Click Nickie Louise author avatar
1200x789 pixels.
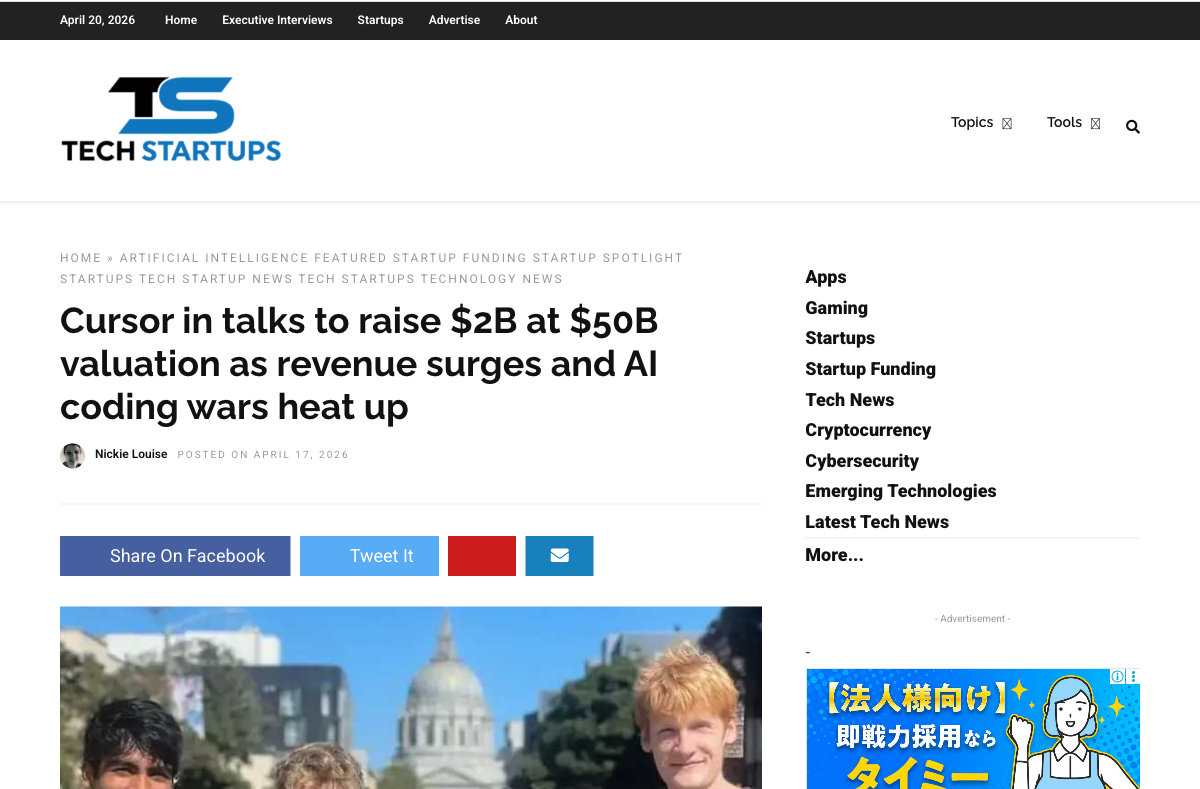72,456
